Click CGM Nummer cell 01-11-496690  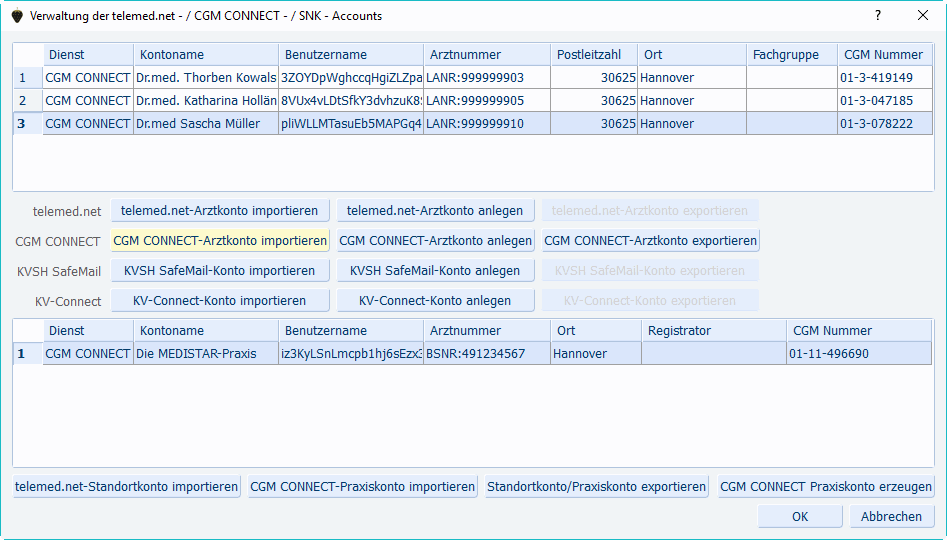pos(859,353)
